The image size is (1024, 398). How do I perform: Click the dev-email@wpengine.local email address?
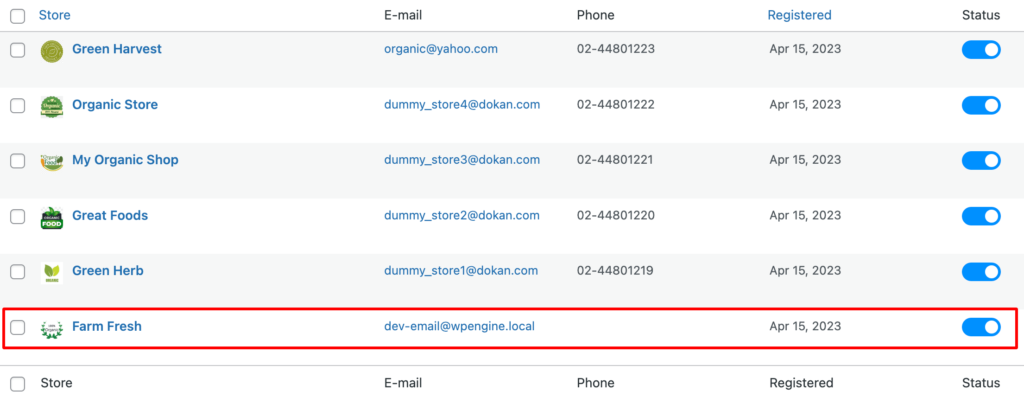coord(459,326)
